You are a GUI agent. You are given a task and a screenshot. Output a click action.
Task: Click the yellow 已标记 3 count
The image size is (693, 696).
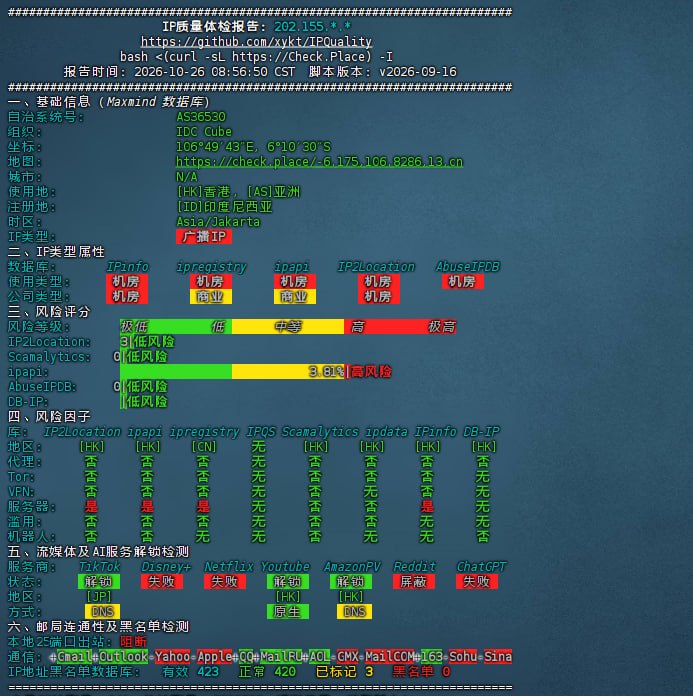pyautogui.click(x=345, y=672)
